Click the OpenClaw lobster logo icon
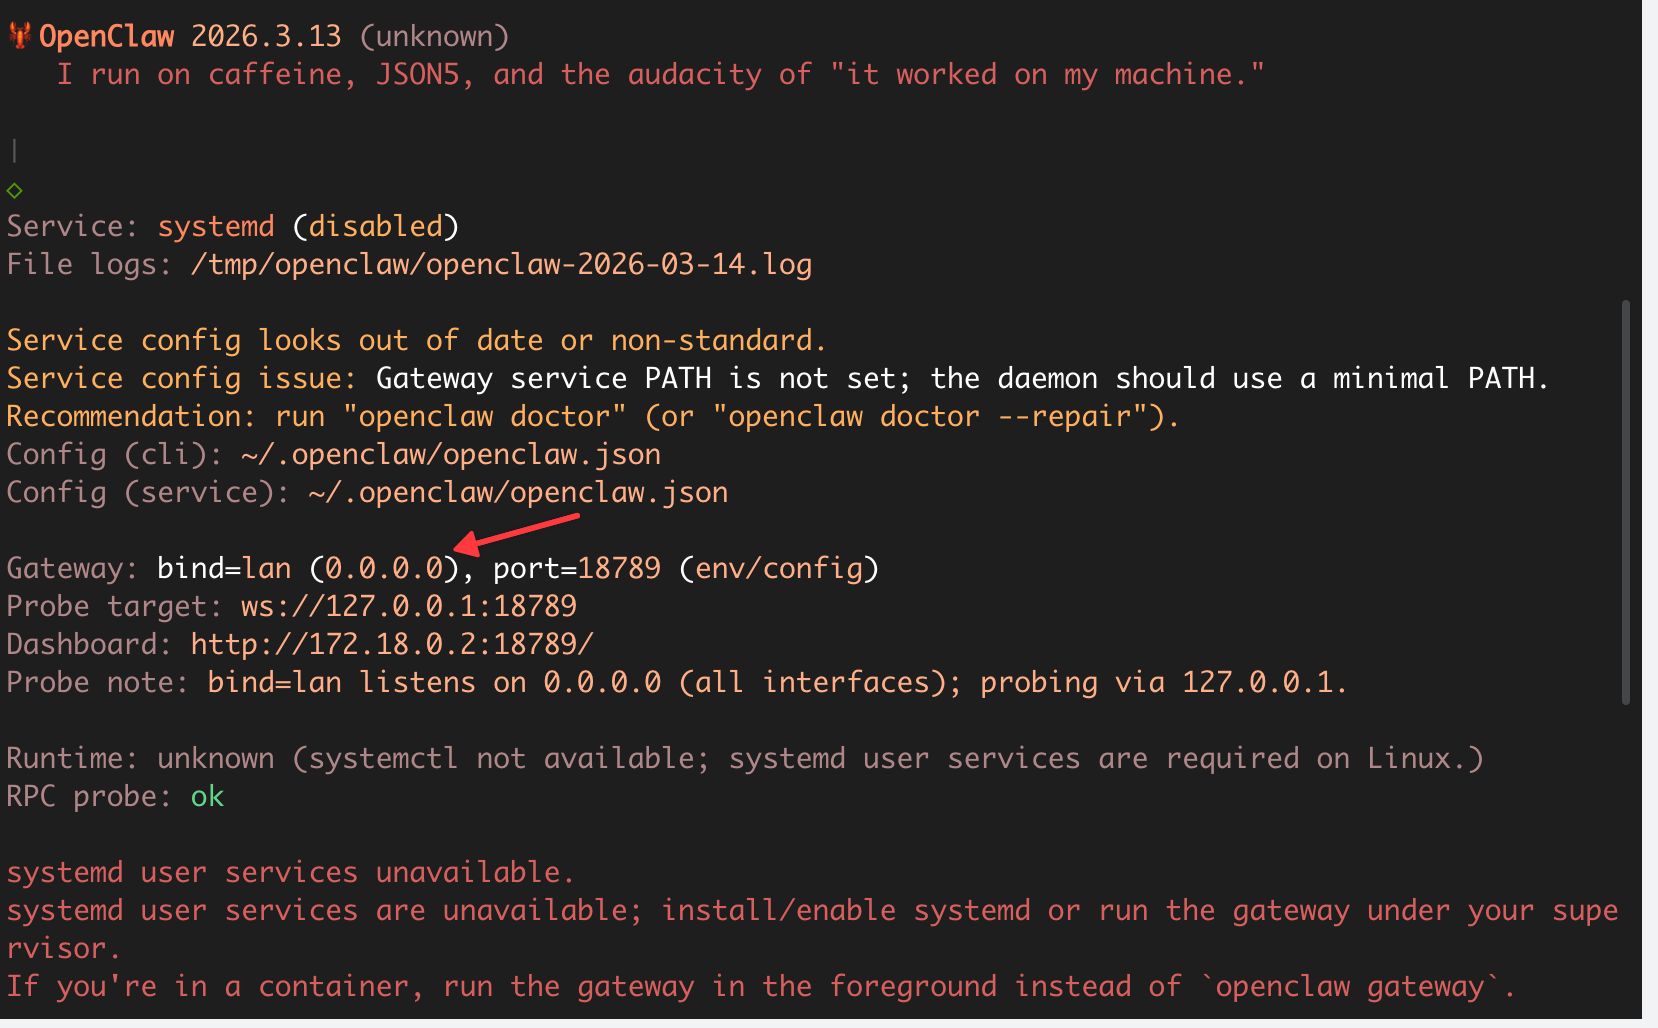 20,36
